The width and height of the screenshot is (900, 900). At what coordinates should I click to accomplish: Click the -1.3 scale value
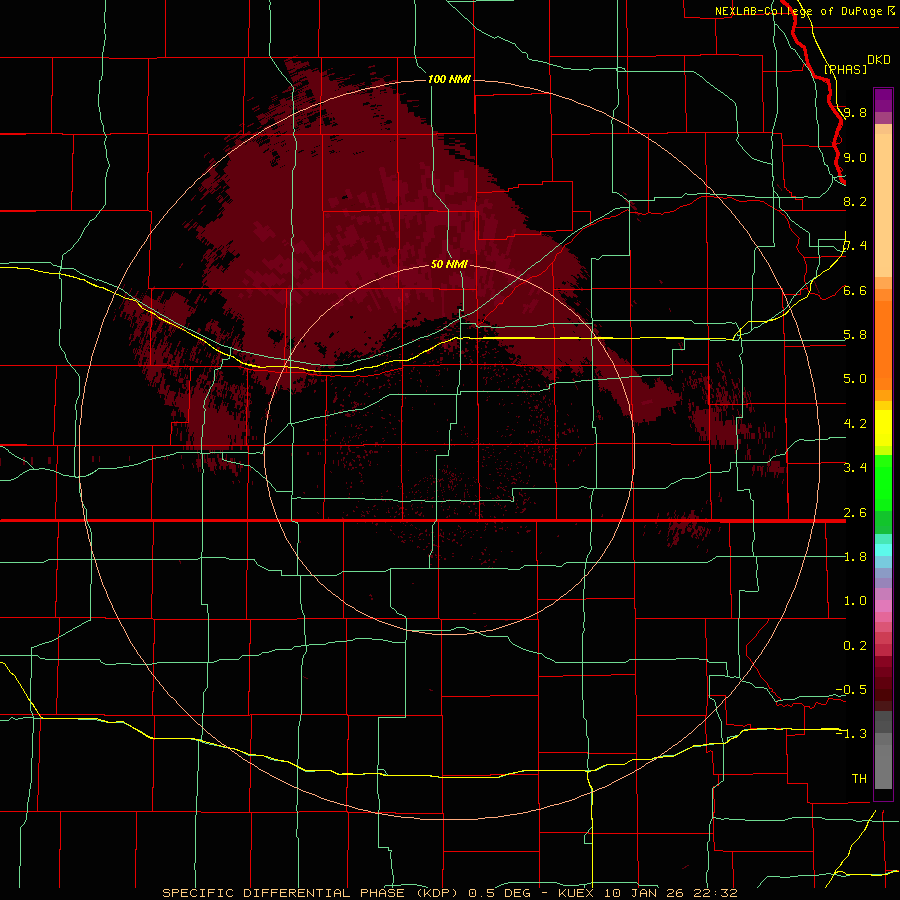click(852, 734)
